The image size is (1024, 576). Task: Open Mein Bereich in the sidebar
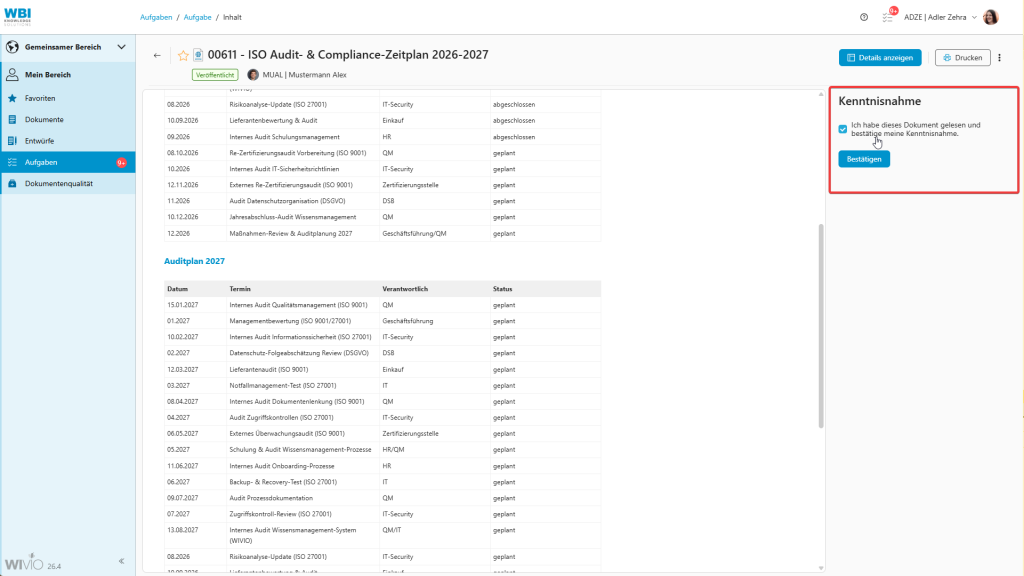(68, 75)
